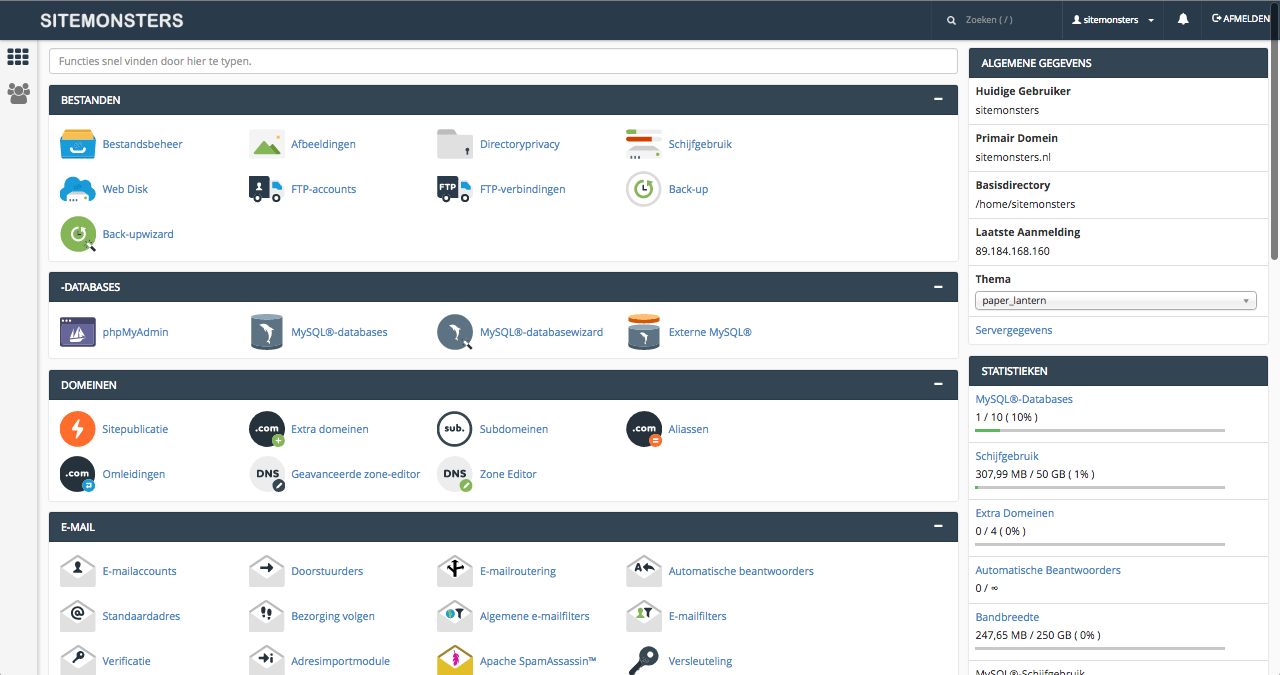This screenshot has width=1280, height=675.
Task: Click the Schijfgebruik usage progress bar
Action: coord(1100,488)
